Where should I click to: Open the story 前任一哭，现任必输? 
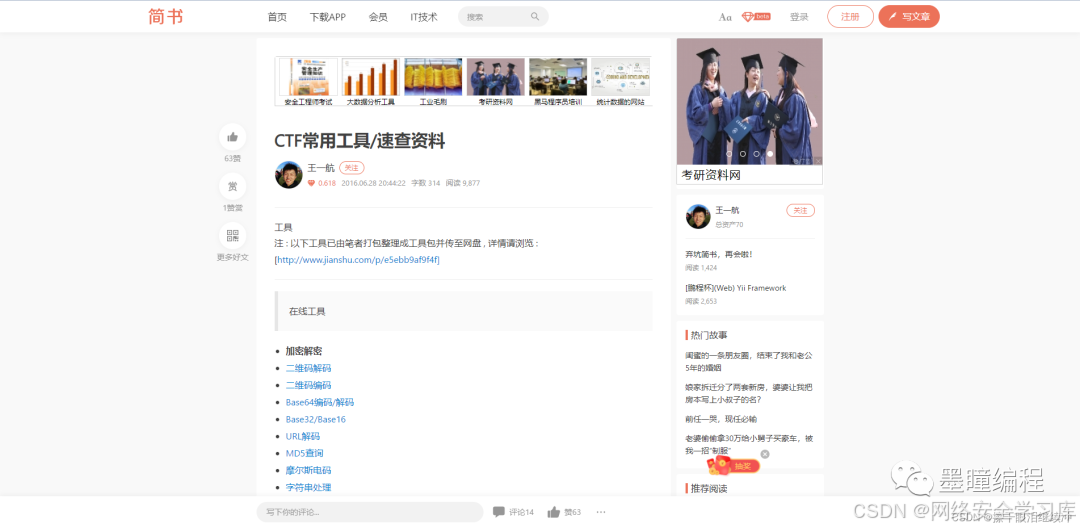pos(721,419)
